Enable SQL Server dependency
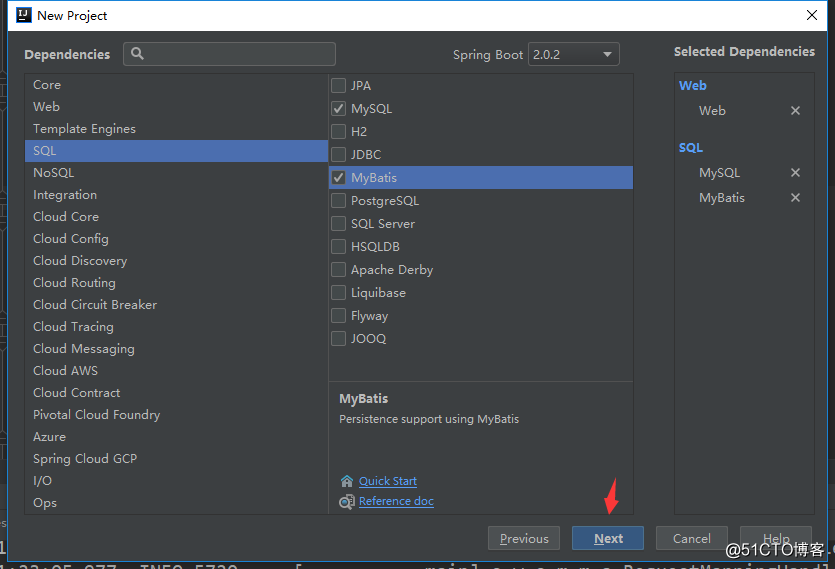The image size is (835, 569). coord(338,224)
